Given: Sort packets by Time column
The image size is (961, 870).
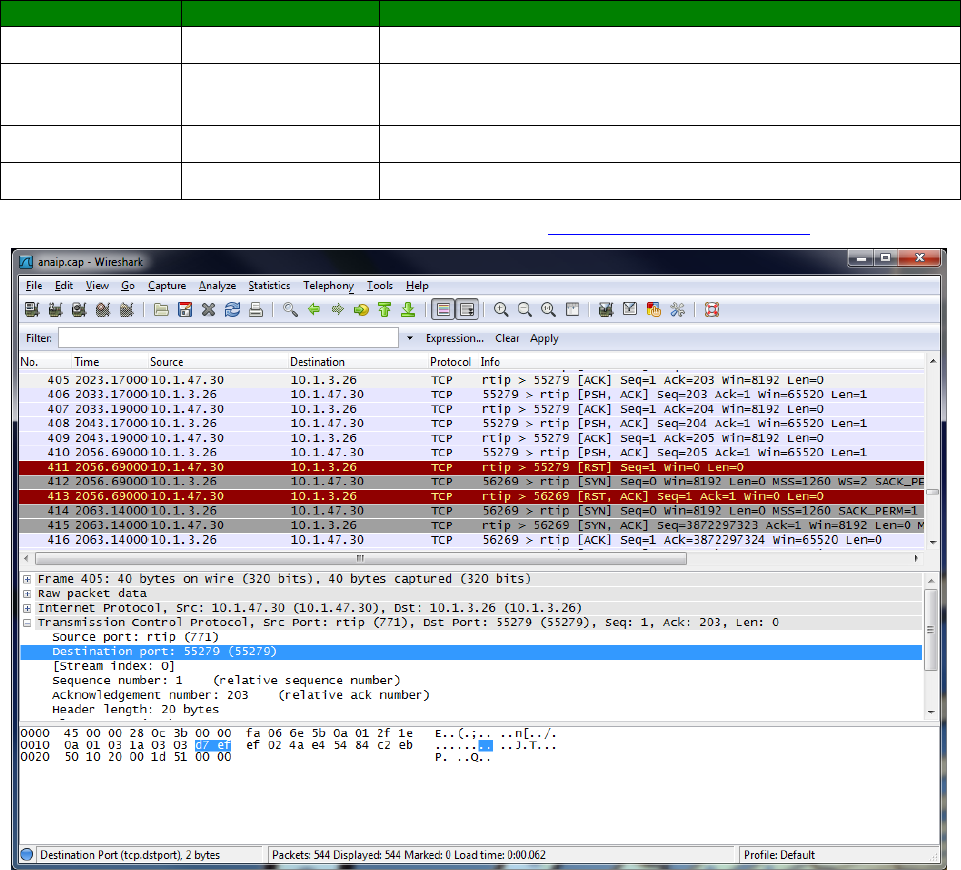Looking at the screenshot, I should (110, 362).
